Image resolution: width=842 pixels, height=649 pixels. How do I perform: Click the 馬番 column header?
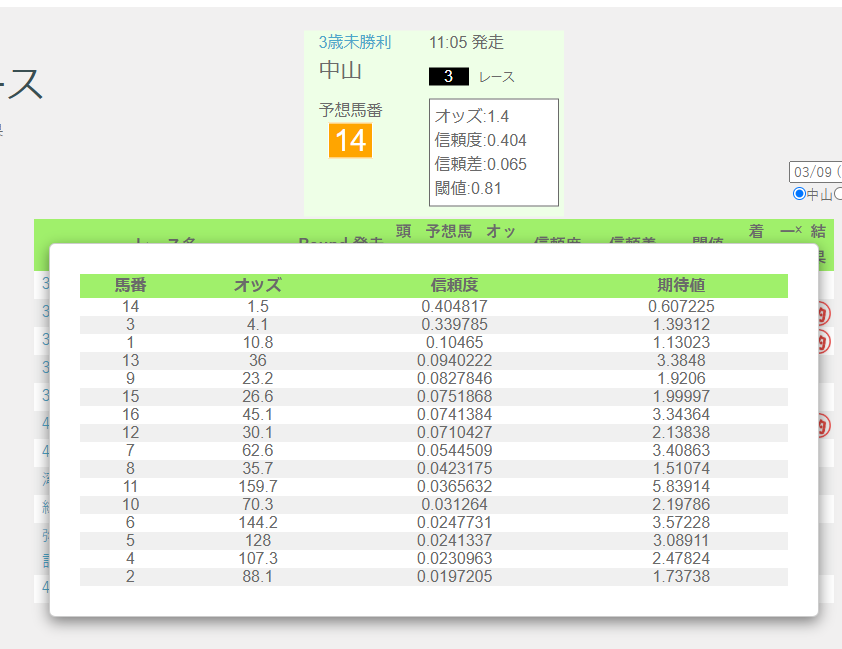[x=131, y=285]
